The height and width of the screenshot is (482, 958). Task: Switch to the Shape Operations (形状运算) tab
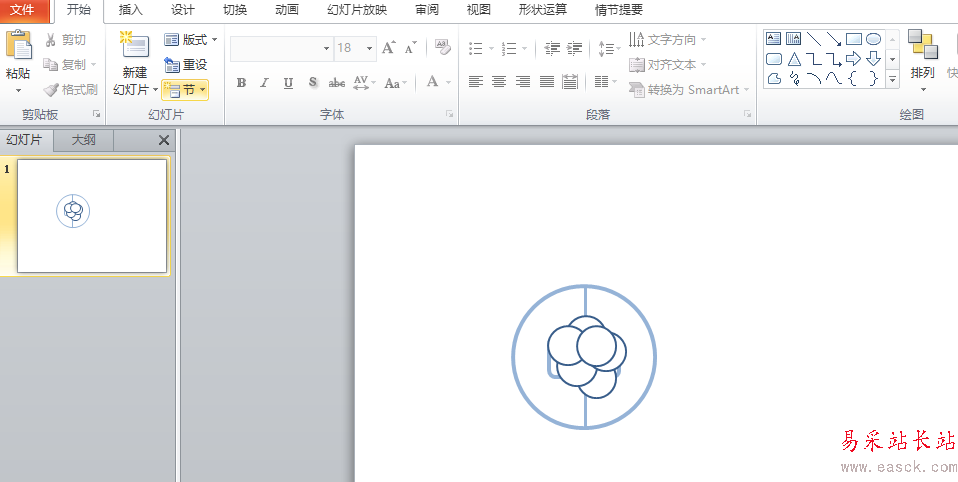[x=543, y=10]
